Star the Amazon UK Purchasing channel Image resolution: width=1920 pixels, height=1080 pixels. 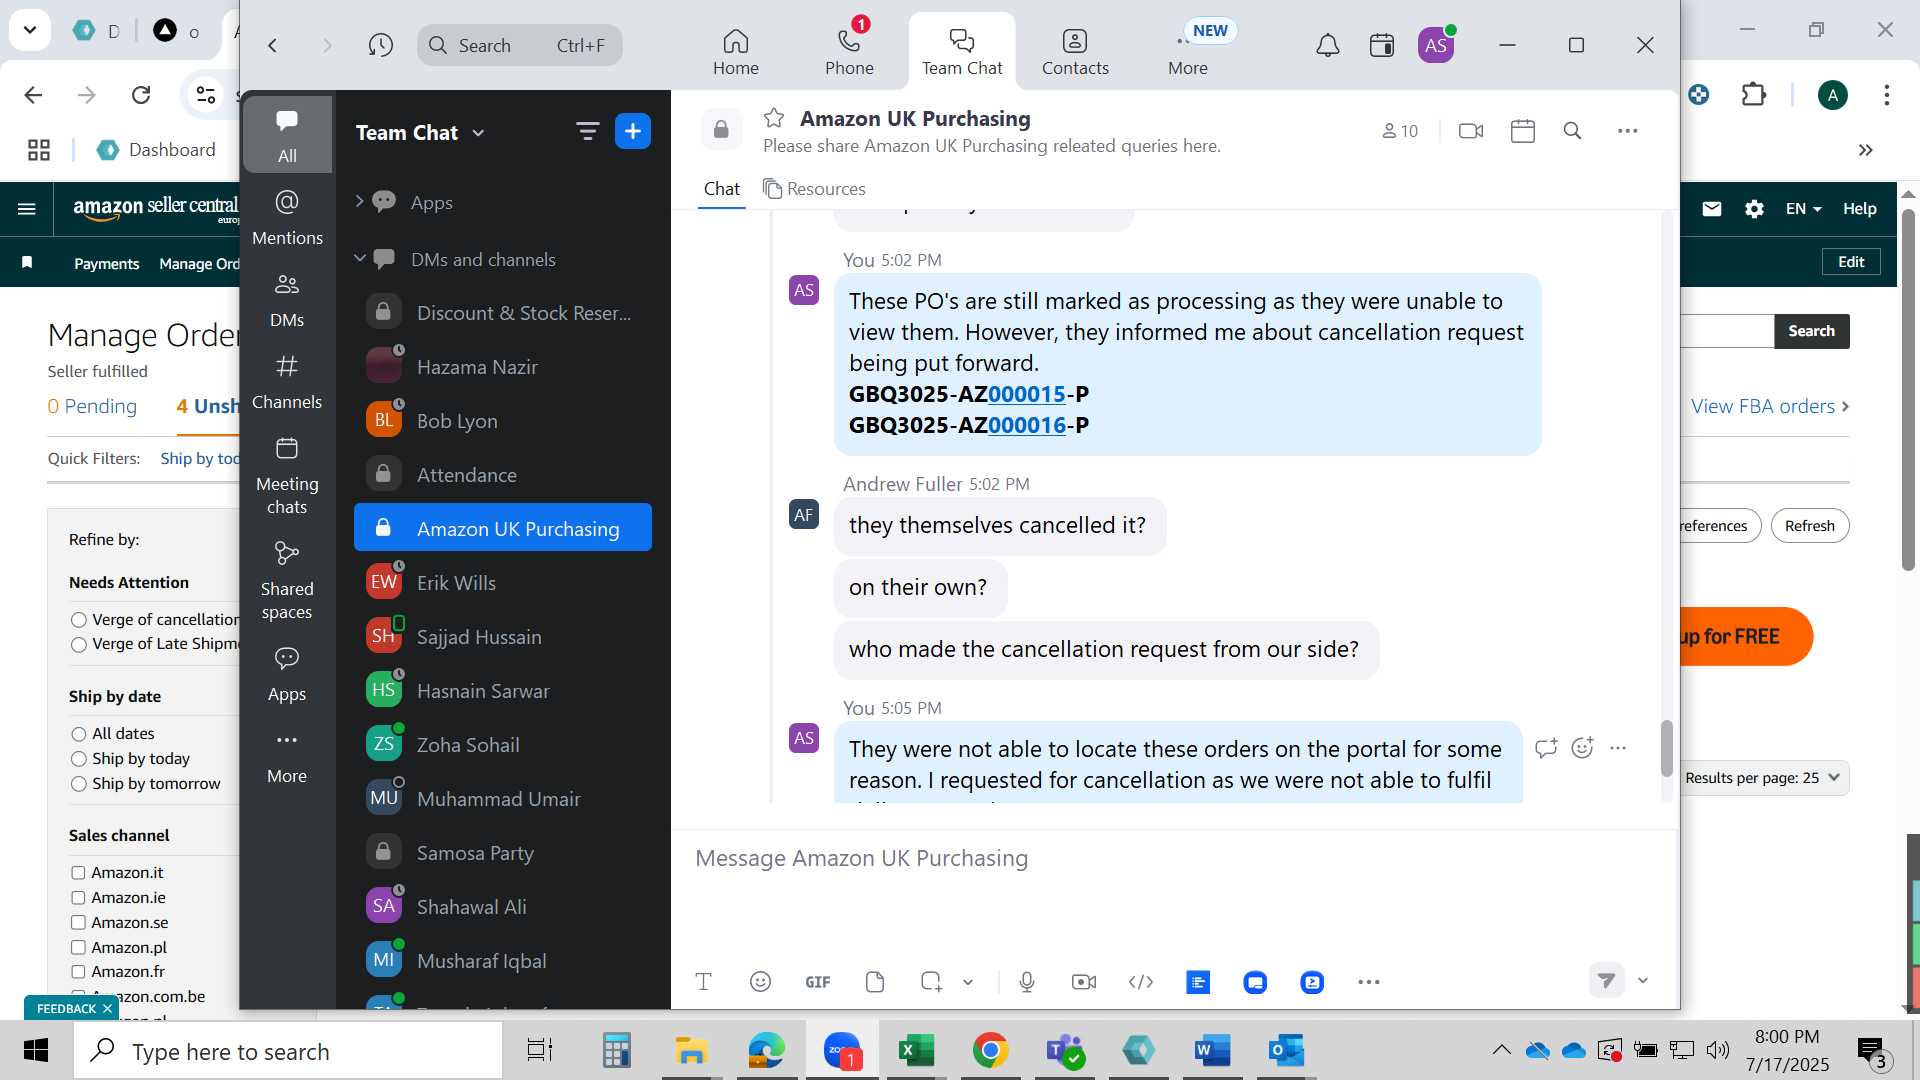pyautogui.click(x=773, y=118)
